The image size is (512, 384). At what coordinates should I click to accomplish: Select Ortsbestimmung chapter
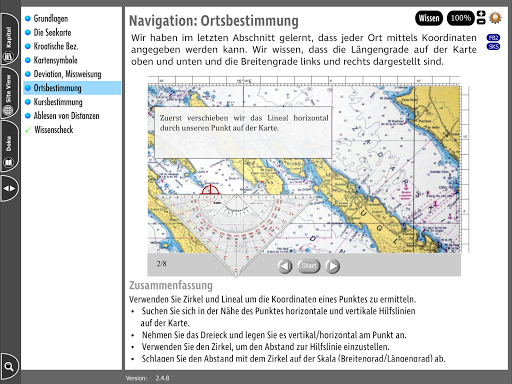72,88
